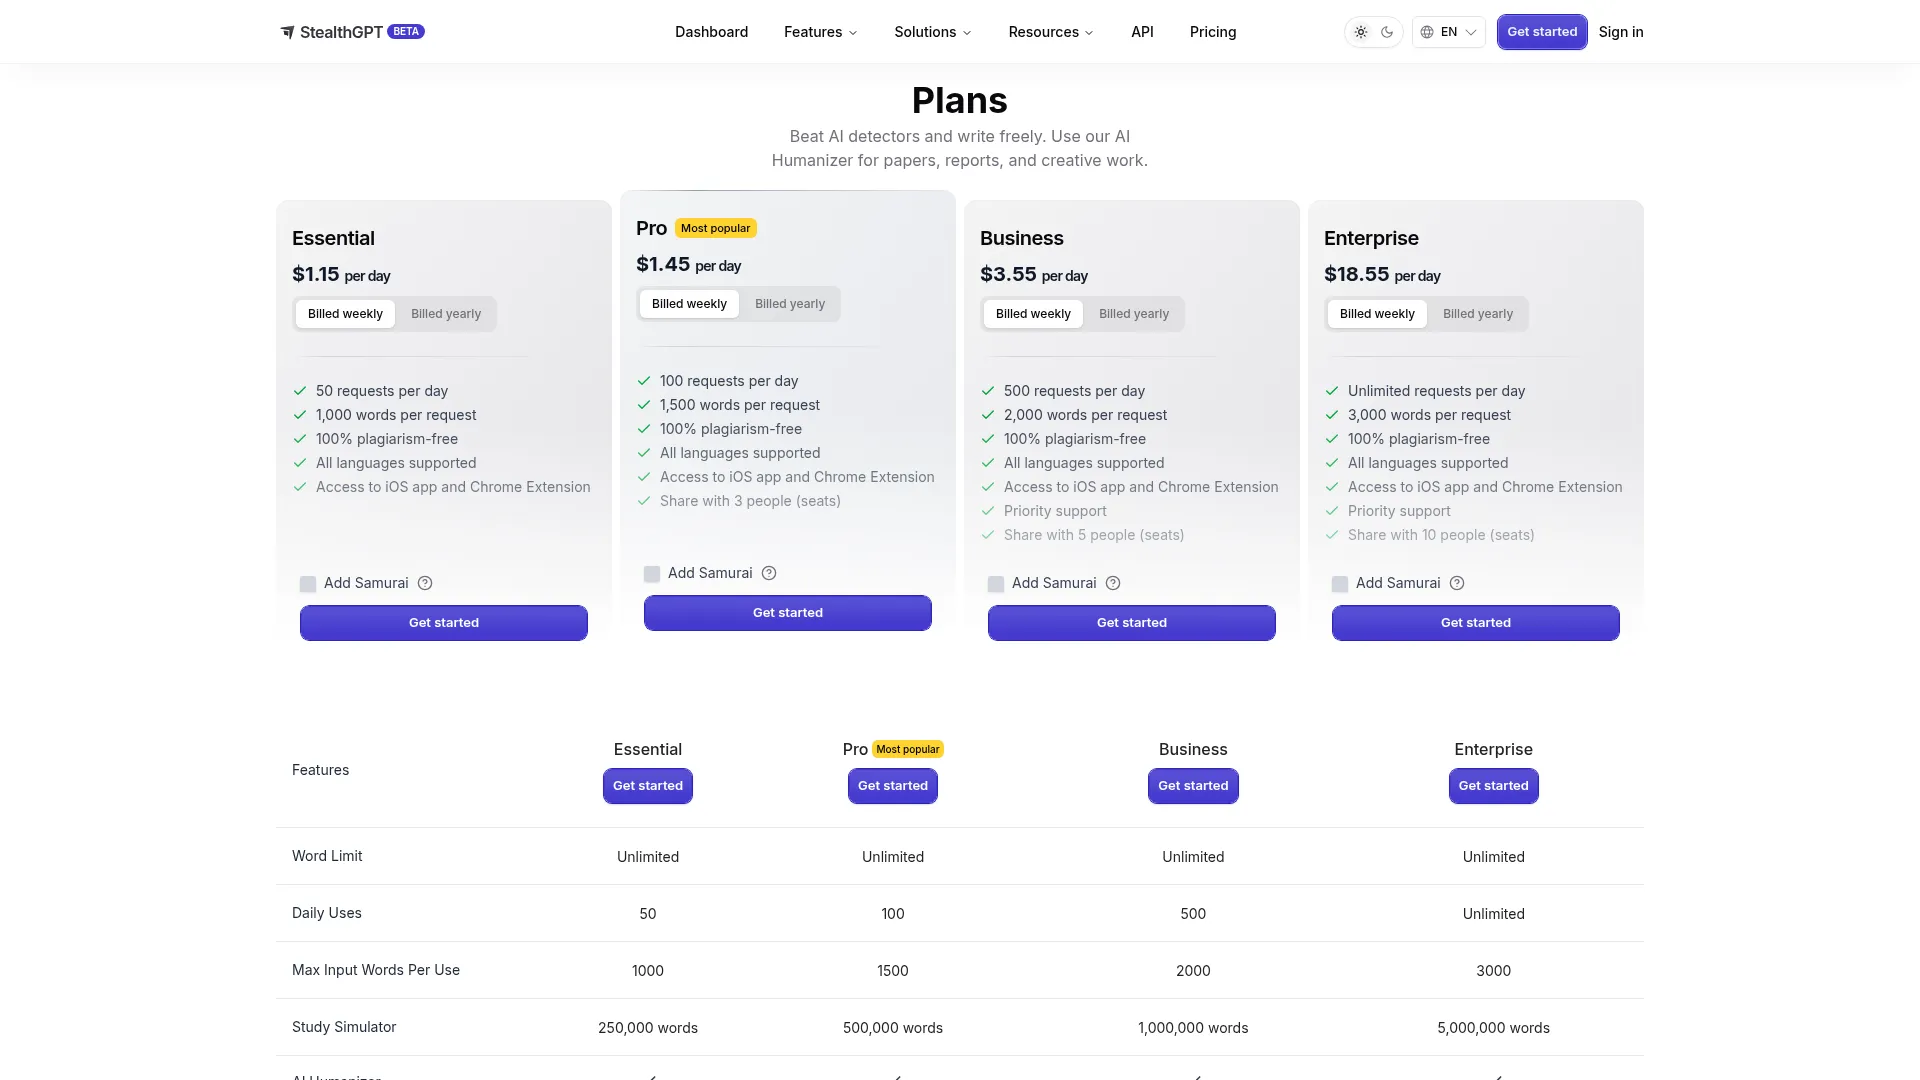Open the EN language dropdown
This screenshot has width=1920, height=1080.
(x=1448, y=31)
